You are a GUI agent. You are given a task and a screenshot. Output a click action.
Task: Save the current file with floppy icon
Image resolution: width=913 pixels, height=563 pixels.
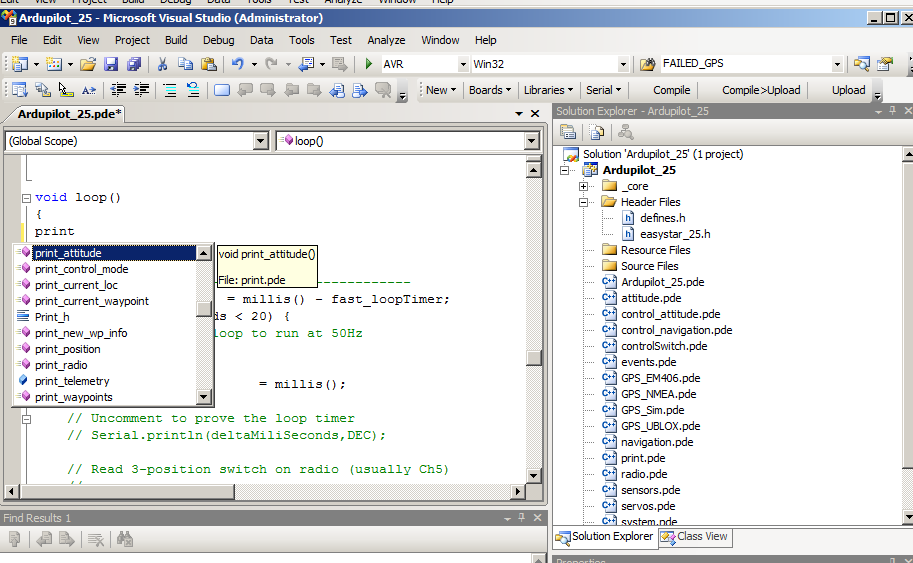click(111, 63)
